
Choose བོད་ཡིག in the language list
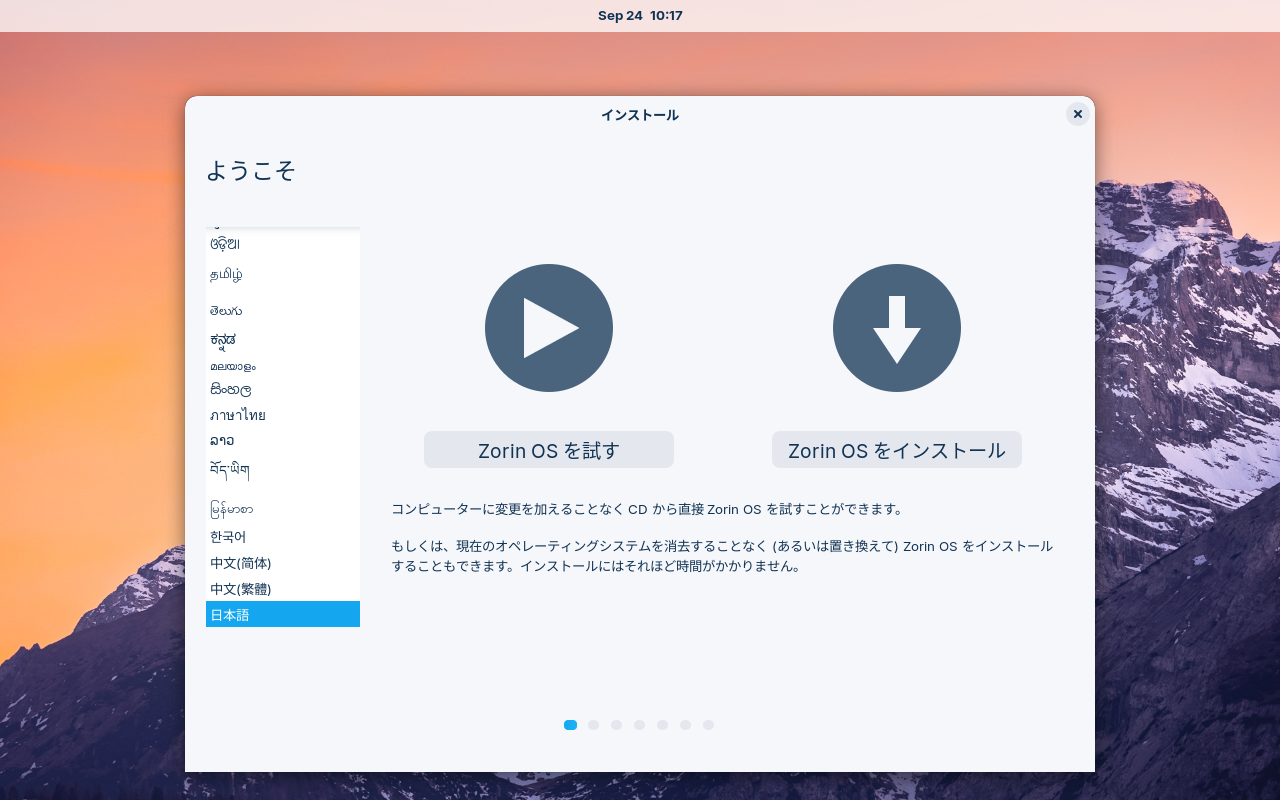pyautogui.click(x=283, y=469)
